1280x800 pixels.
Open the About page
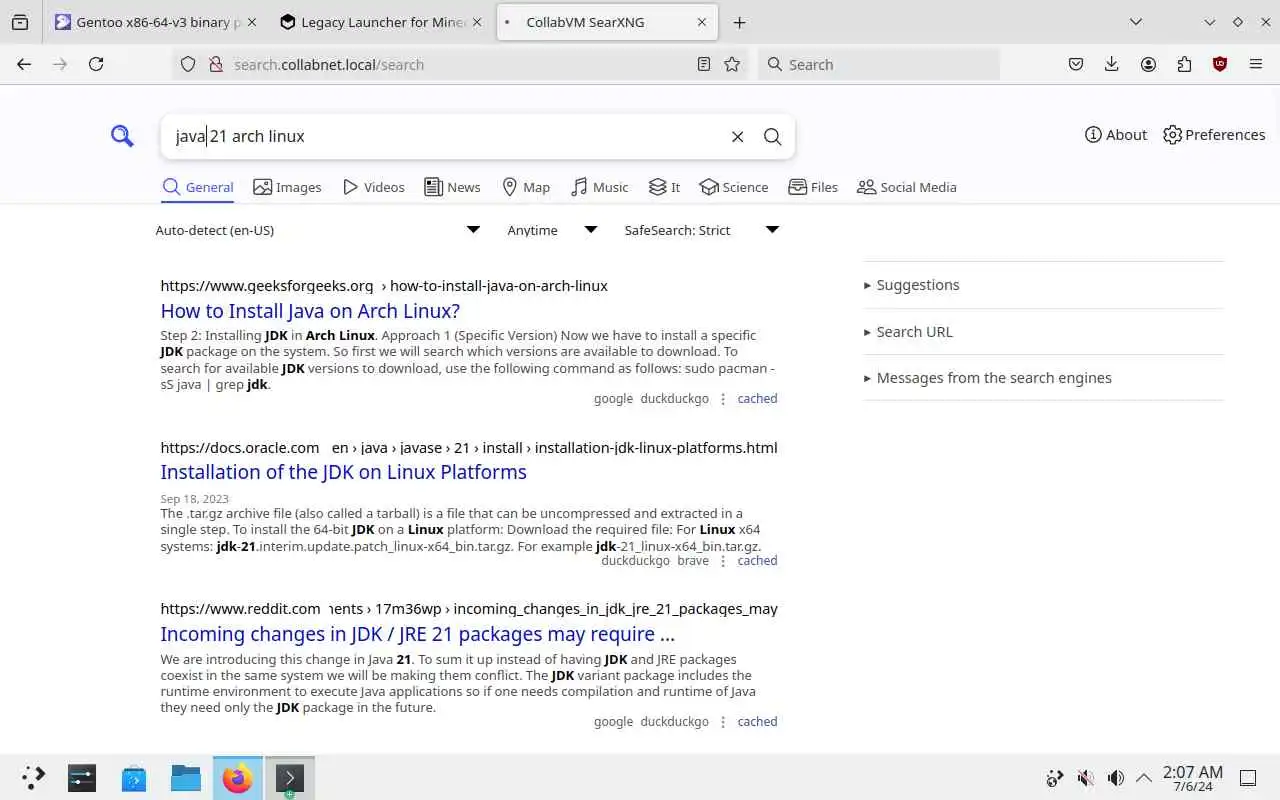pyautogui.click(x=1116, y=135)
